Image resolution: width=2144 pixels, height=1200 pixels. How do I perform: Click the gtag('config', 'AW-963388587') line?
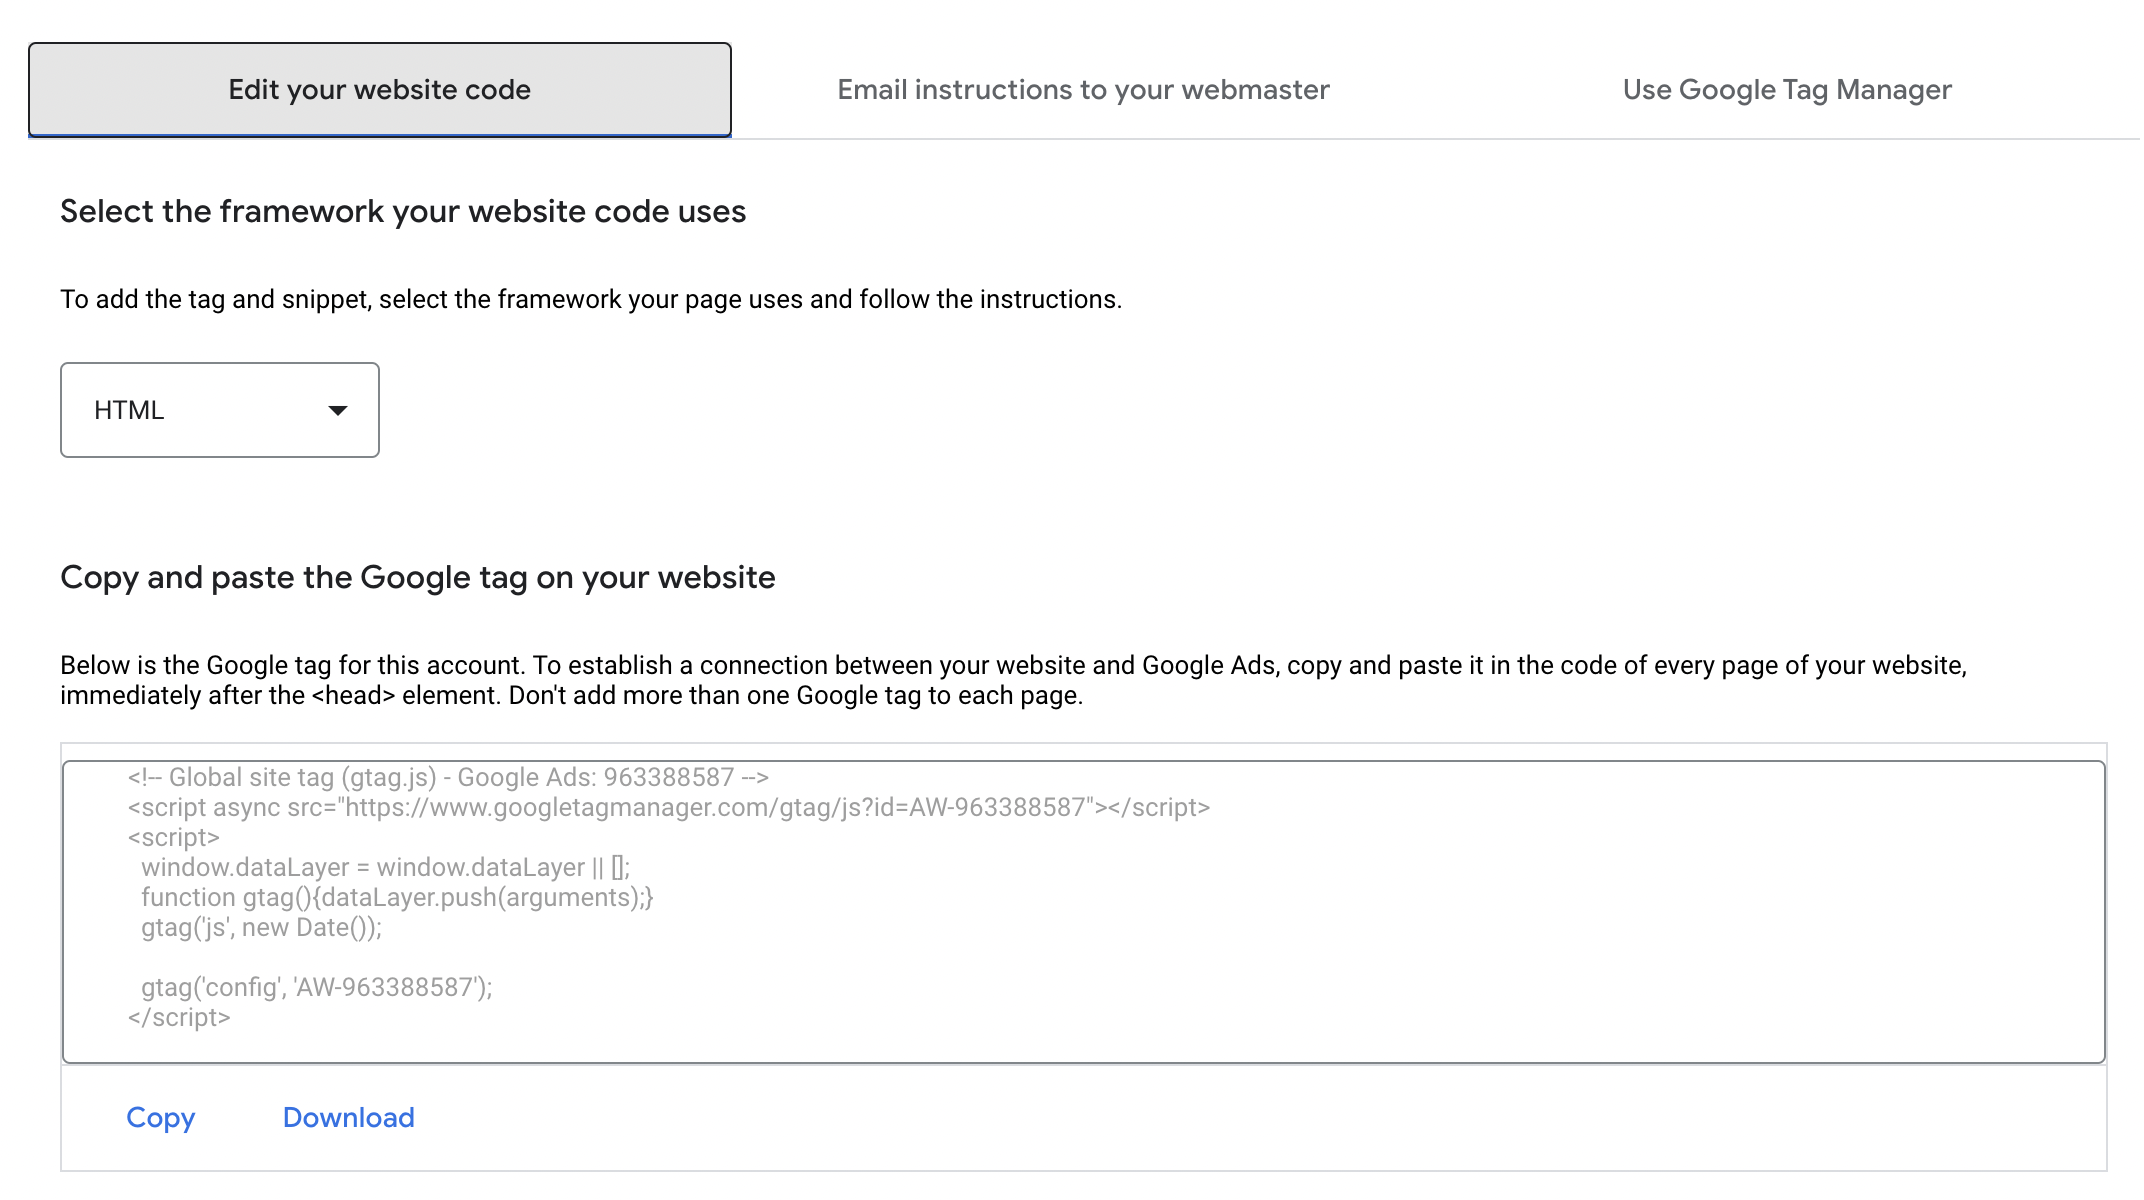pos(317,987)
